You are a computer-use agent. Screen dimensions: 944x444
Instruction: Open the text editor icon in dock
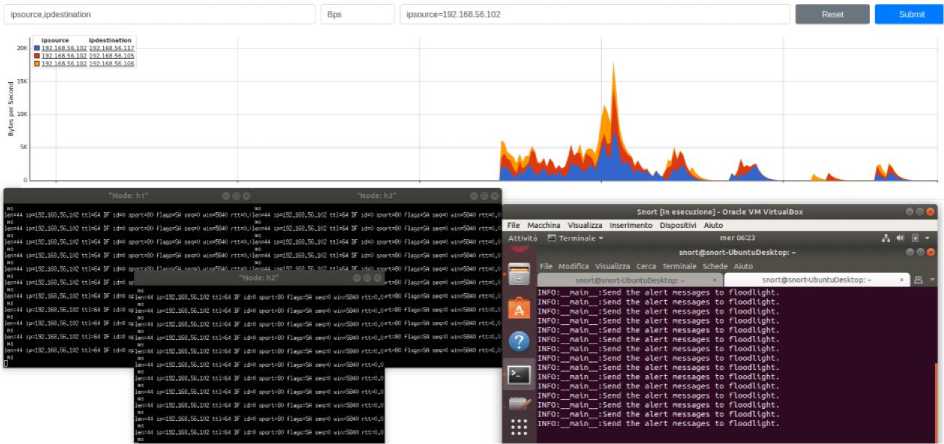(x=519, y=402)
